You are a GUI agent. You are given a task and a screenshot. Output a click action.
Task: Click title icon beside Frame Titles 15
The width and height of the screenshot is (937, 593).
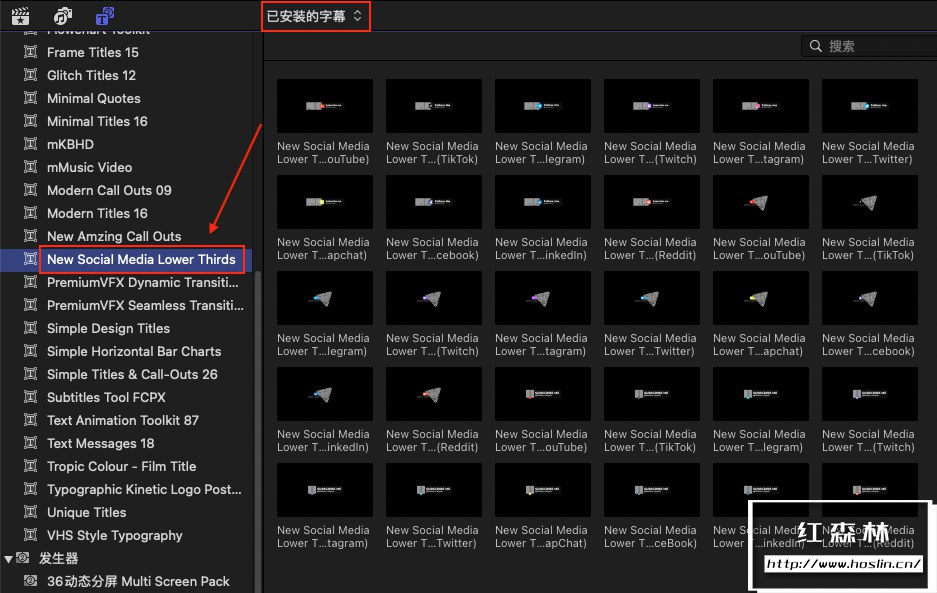(x=30, y=52)
